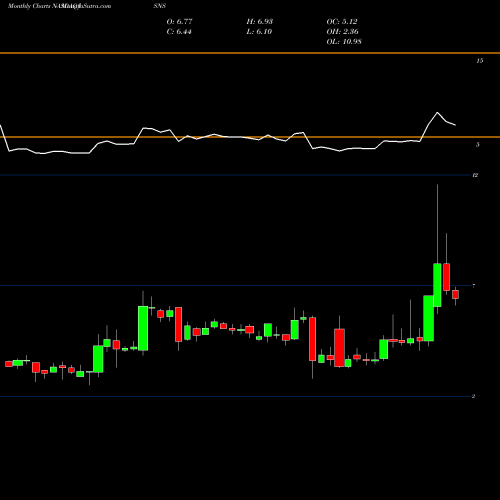Screen dimensions: 500x500
Task: Click the 2 price axis label
Action: pyautogui.click(x=473, y=396)
